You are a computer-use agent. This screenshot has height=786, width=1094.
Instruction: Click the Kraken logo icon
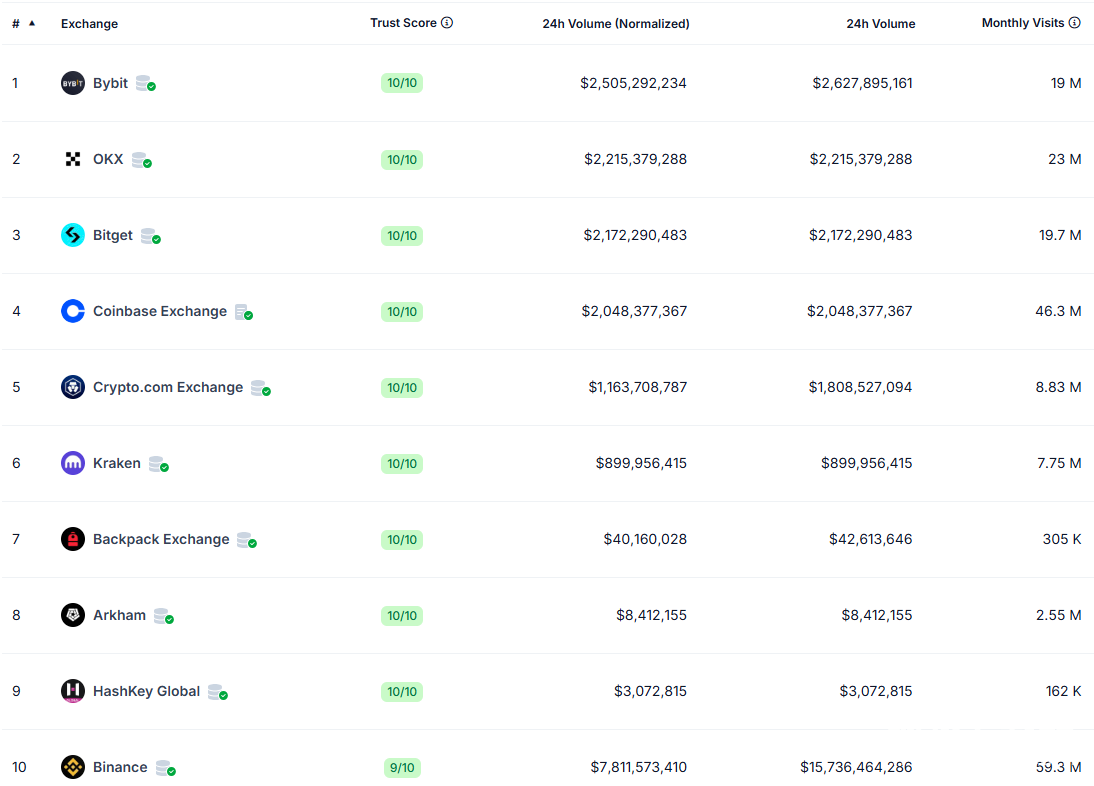[x=73, y=463]
